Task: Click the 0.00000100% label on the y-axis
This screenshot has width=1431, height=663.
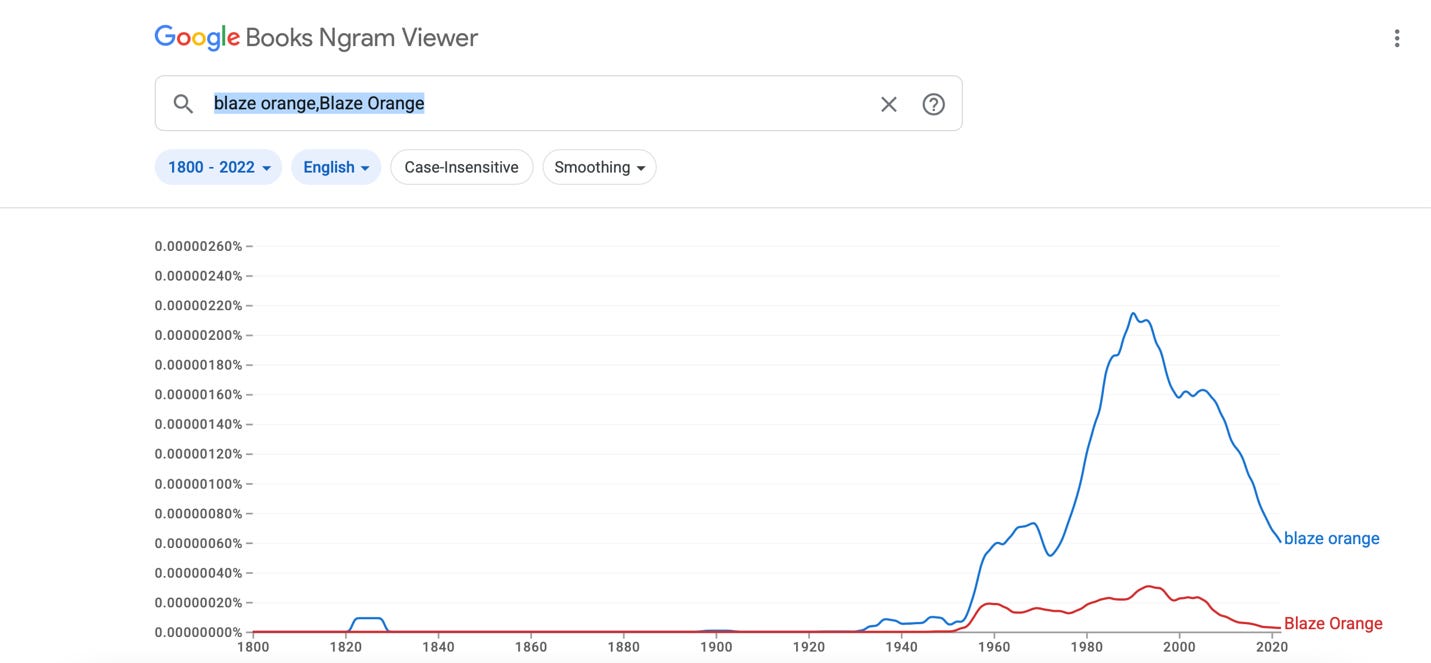Action: 196,483
